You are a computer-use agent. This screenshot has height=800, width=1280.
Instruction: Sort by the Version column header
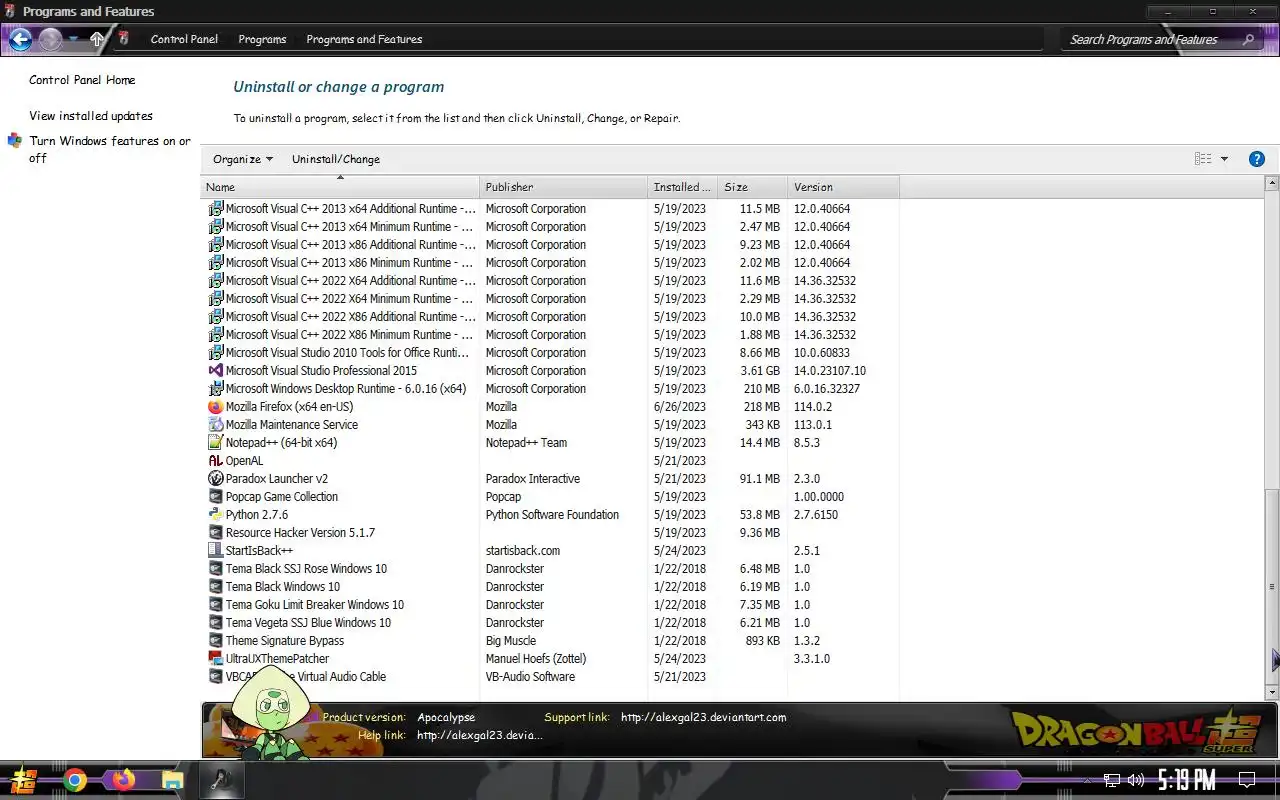tap(843, 187)
